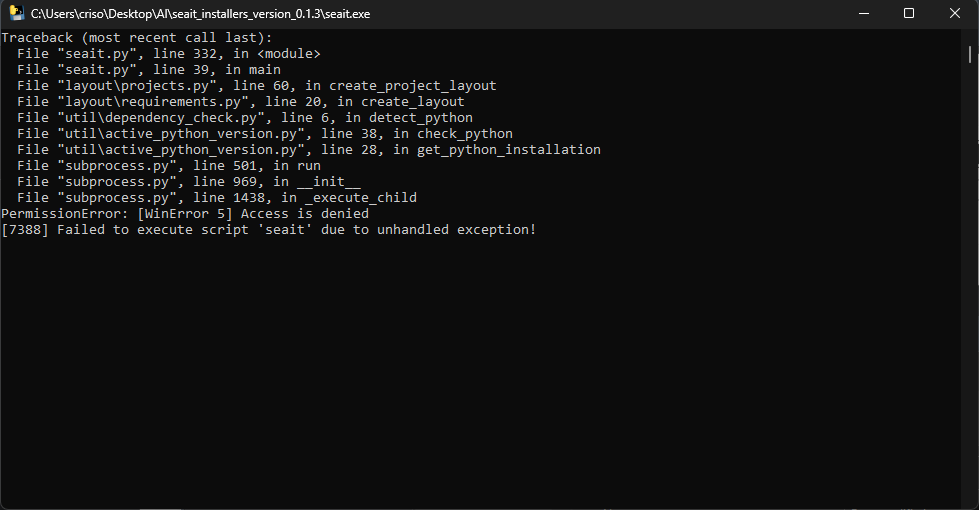
Task: Click the title bar path text seait.exe
Action: [200, 14]
